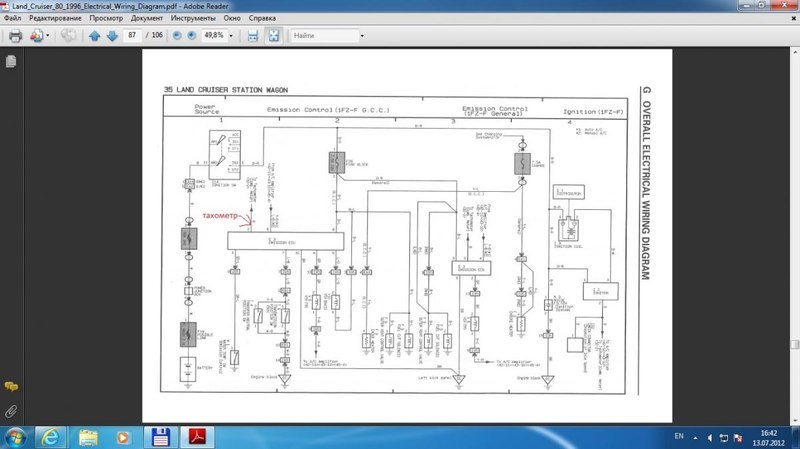Open the Attachments paperclip panel icon
The width and height of the screenshot is (800, 449).
(11, 411)
